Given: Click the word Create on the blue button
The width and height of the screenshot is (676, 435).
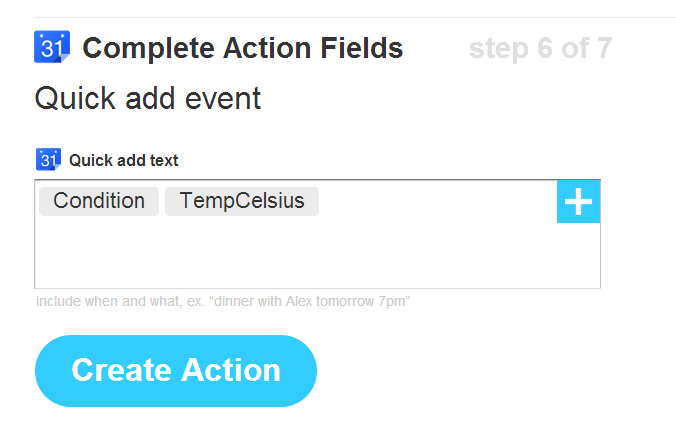Looking at the screenshot, I should point(119,370).
